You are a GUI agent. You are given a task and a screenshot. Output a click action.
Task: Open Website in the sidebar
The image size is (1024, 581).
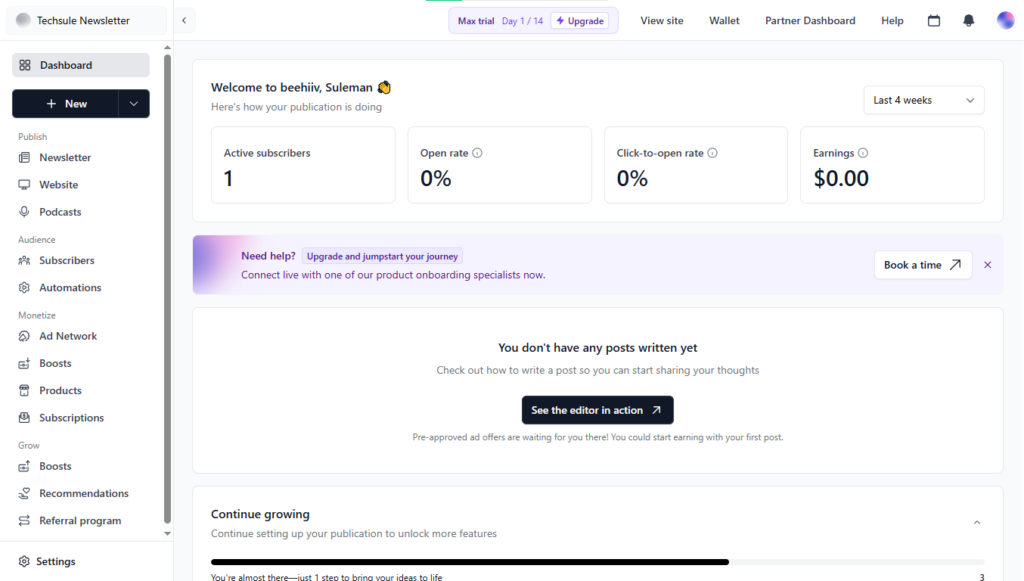point(58,185)
